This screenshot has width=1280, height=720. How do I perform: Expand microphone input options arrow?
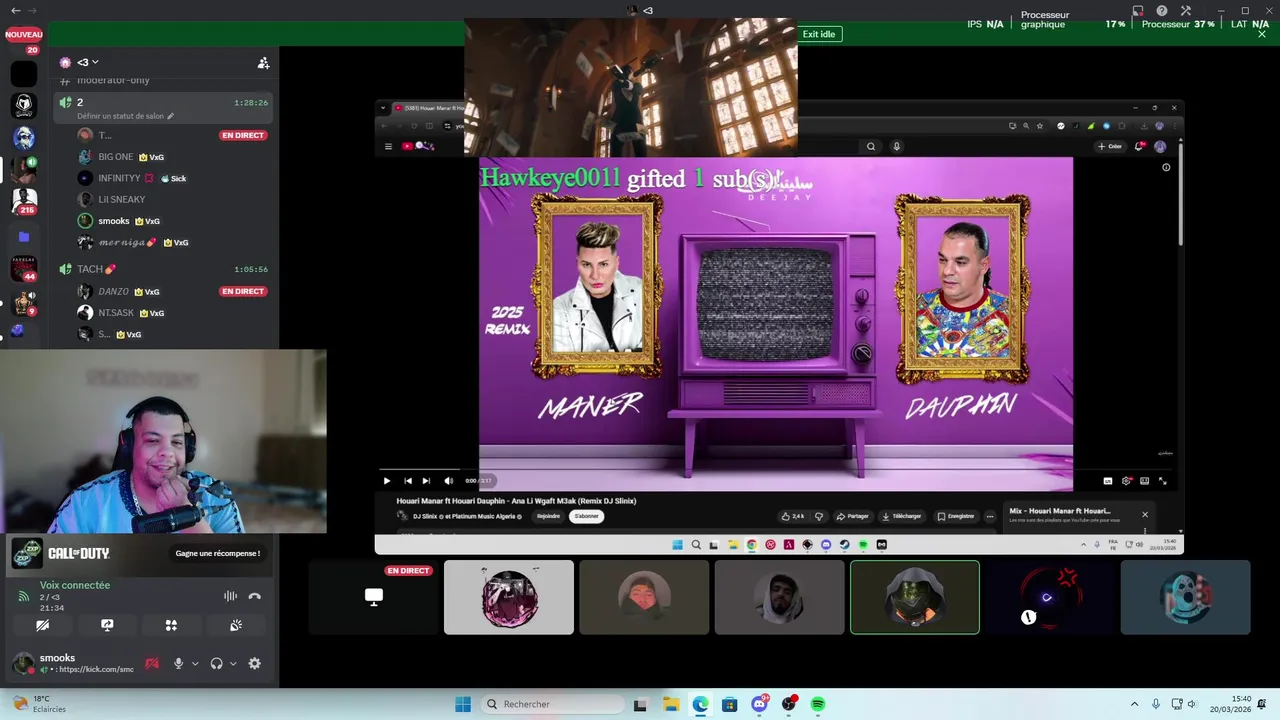(x=195, y=663)
